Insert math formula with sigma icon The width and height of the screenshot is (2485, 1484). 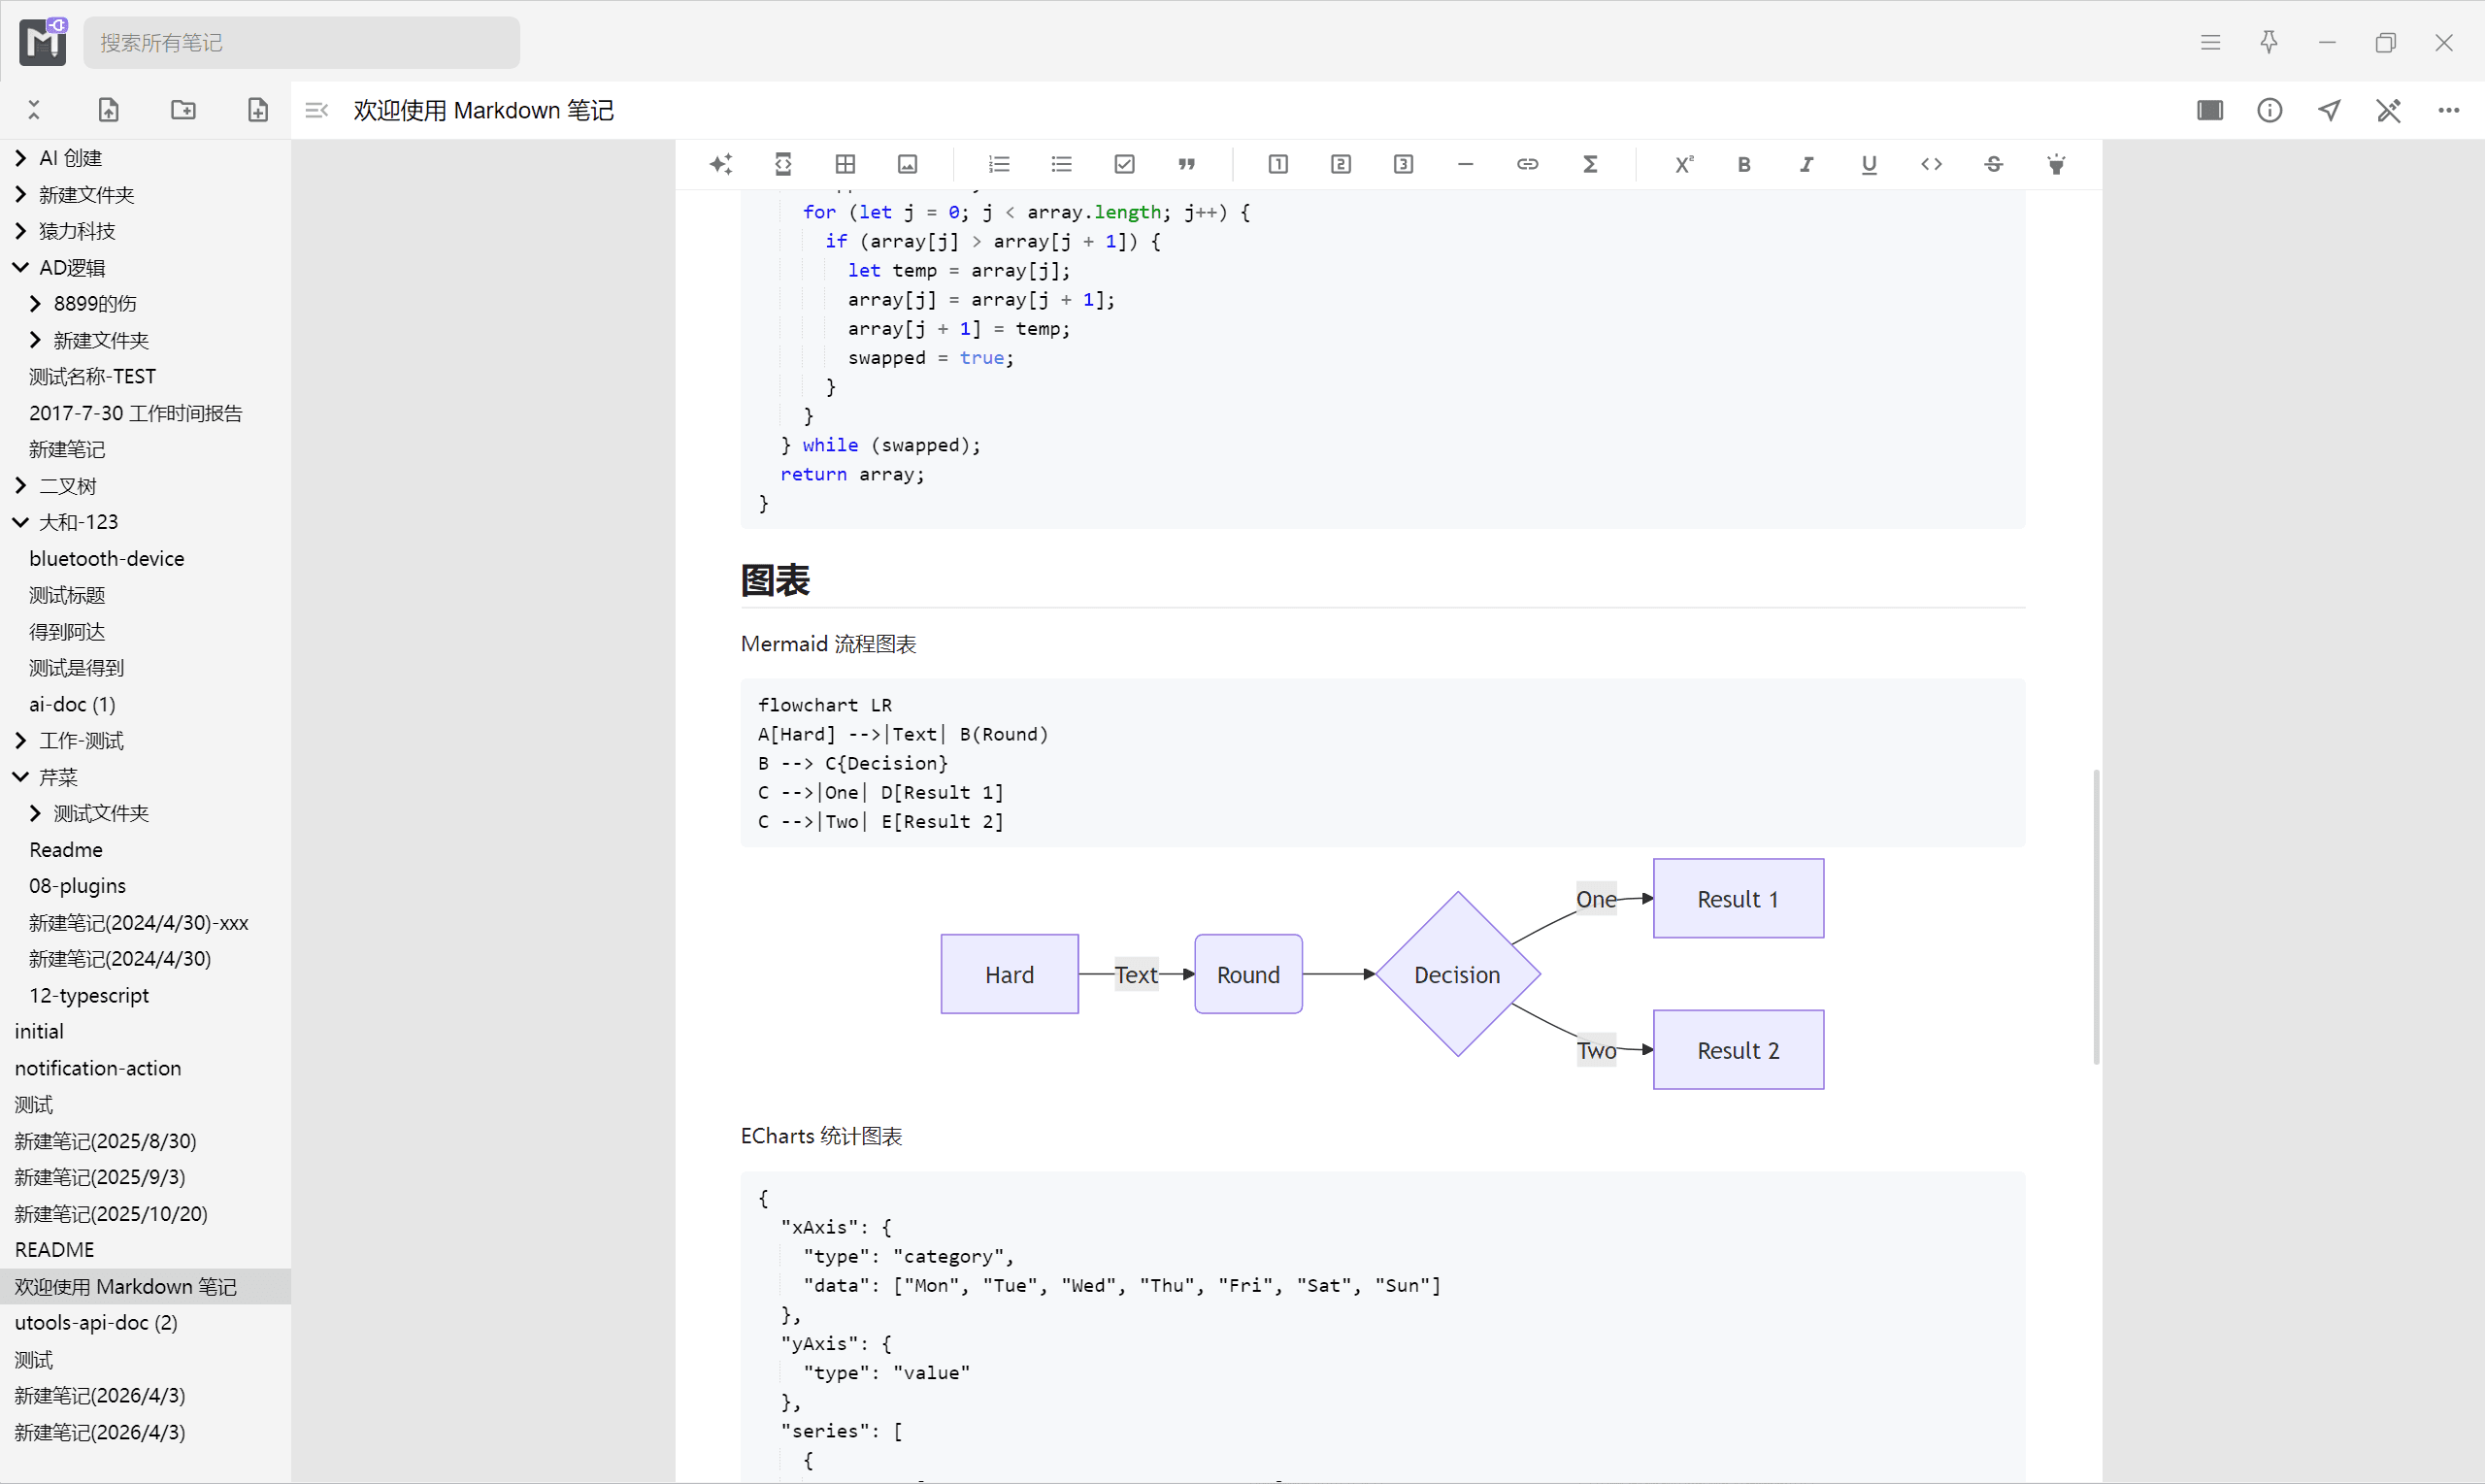coord(1590,164)
